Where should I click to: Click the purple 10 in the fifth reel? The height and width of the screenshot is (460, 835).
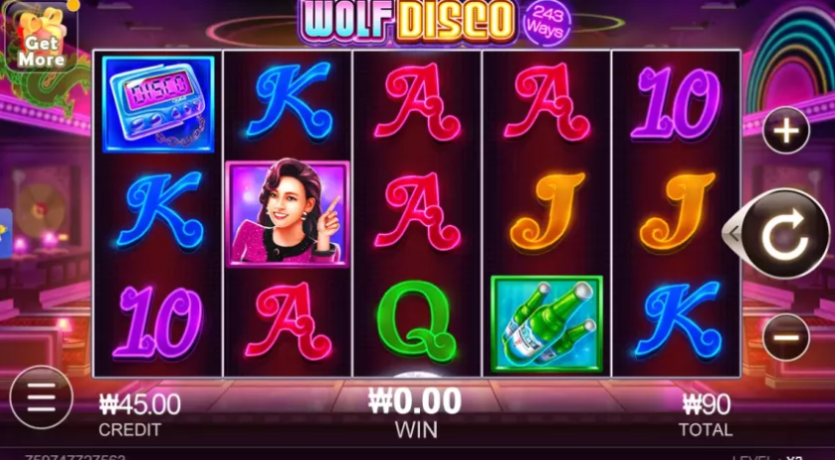click(x=676, y=103)
